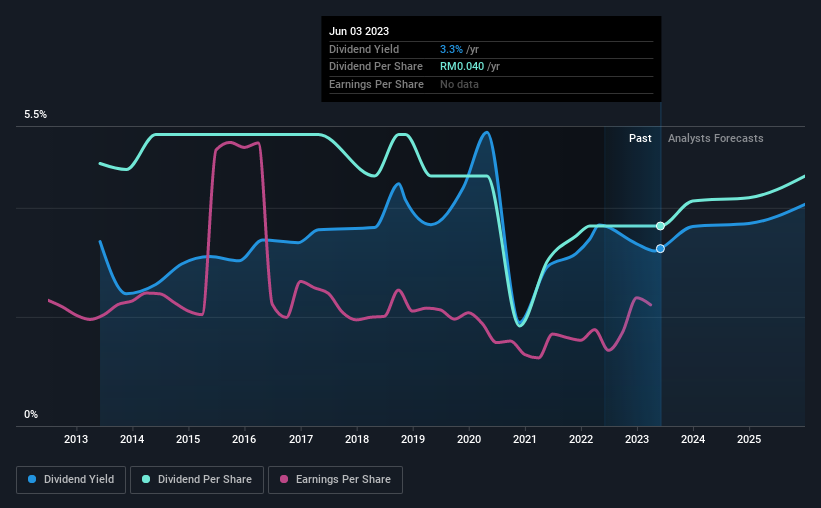821x508 pixels.
Task: Select the teal data point marker on chart
Action: pyautogui.click(x=660, y=226)
